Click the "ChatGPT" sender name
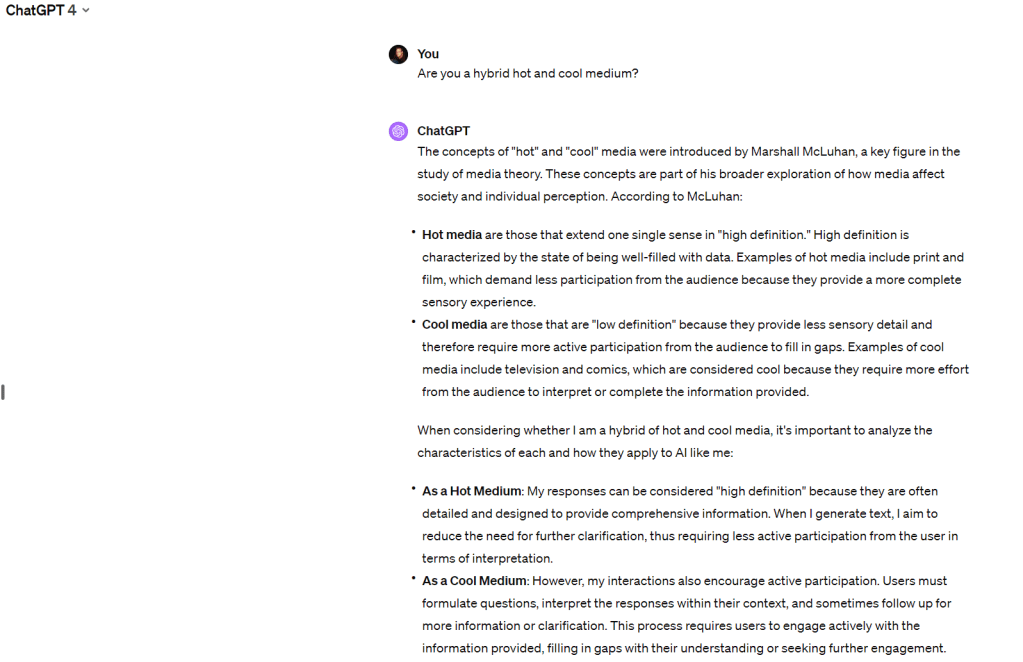The width and height of the screenshot is (1023, 662). coord(443,131)
